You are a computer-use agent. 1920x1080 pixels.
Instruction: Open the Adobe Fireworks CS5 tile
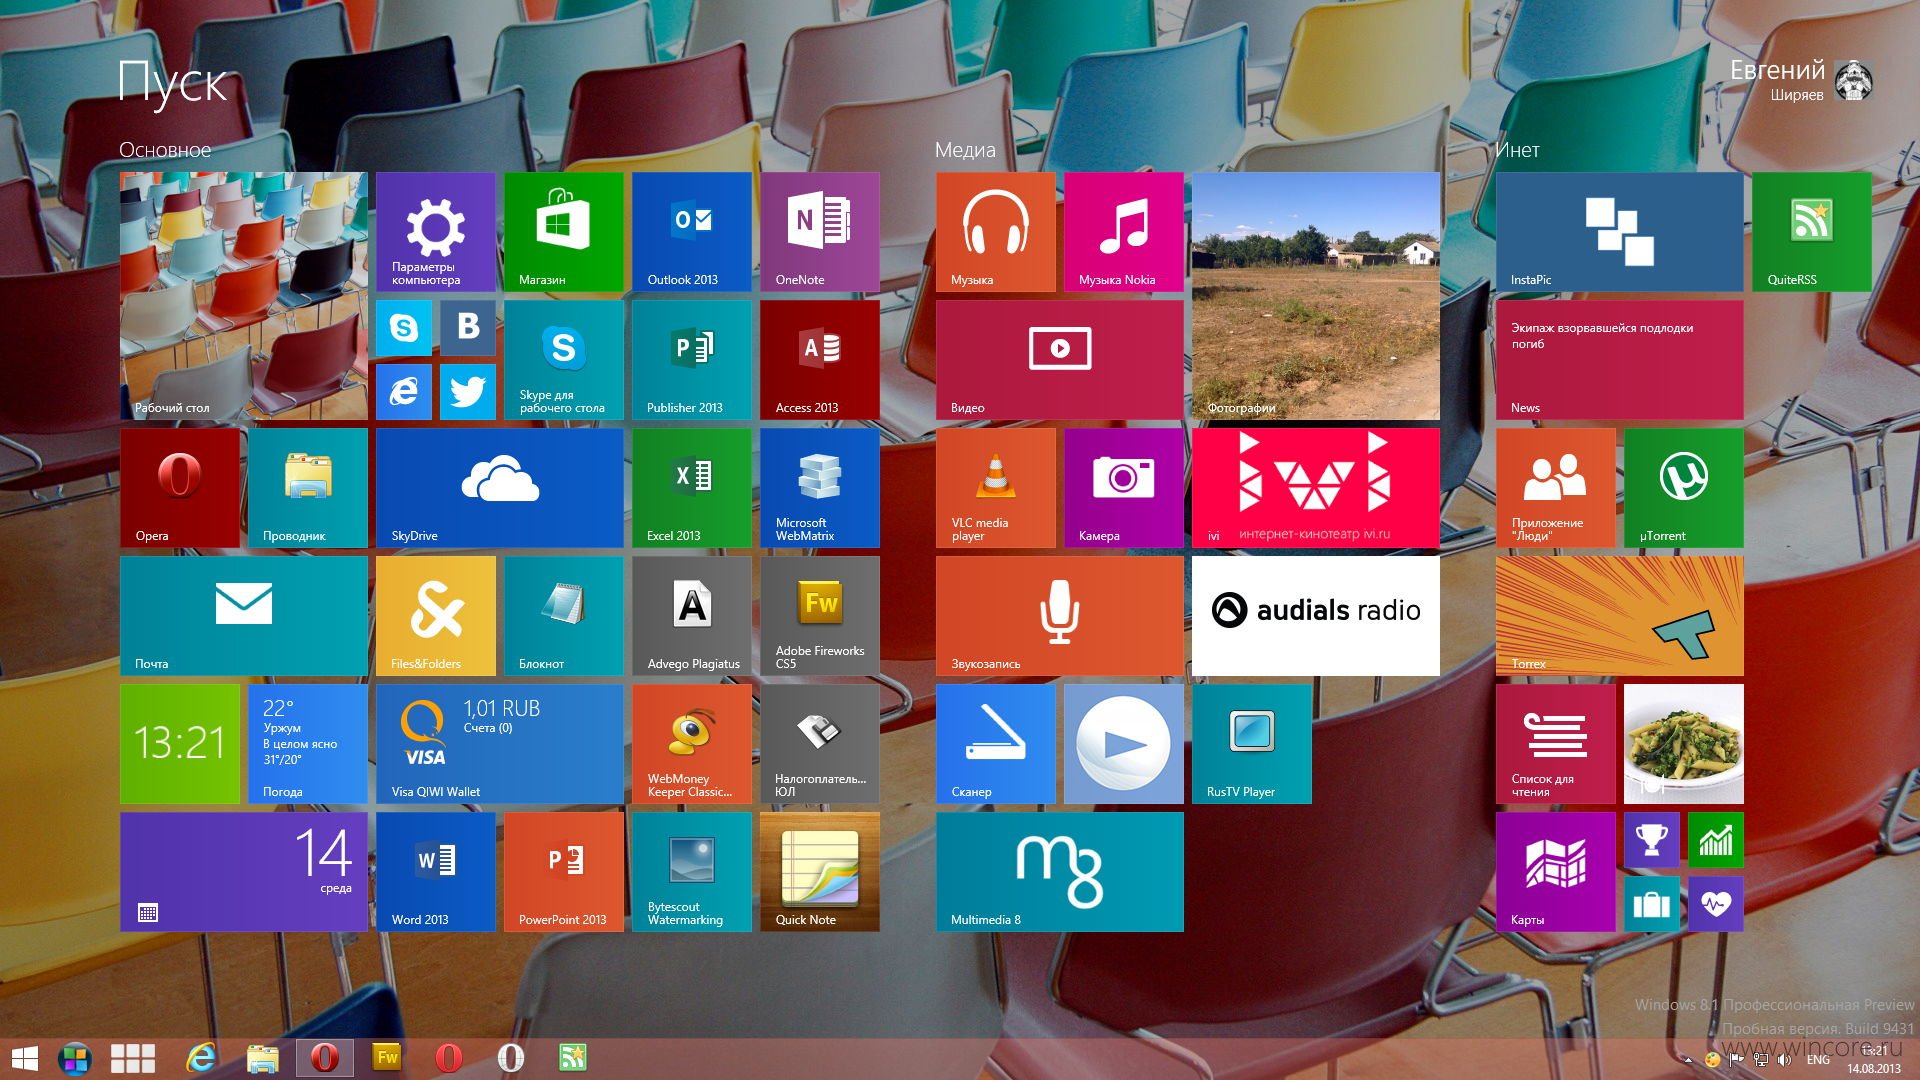[819, 616]
